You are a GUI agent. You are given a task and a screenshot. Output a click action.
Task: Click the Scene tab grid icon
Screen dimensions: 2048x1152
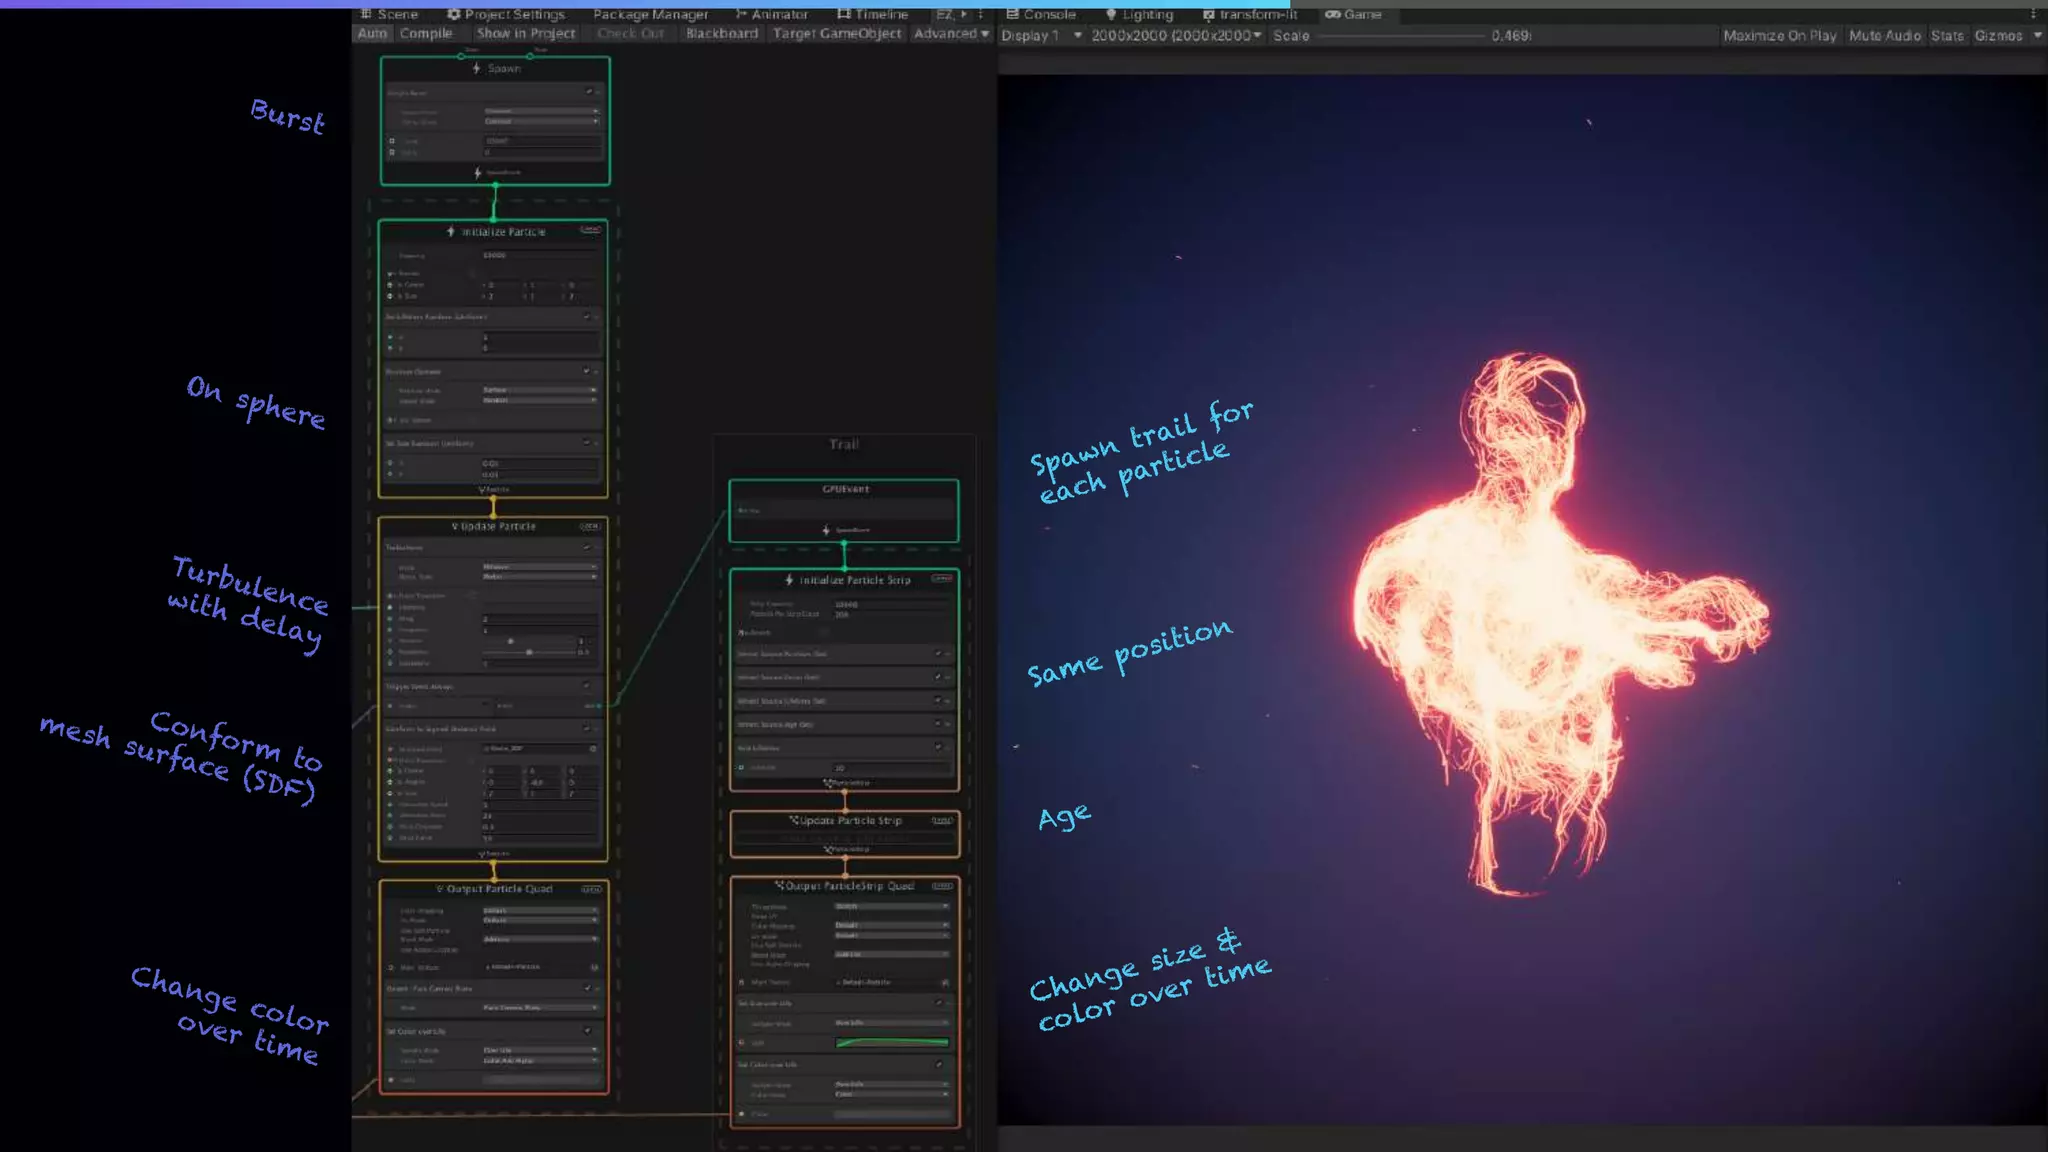tap(366, 14)
